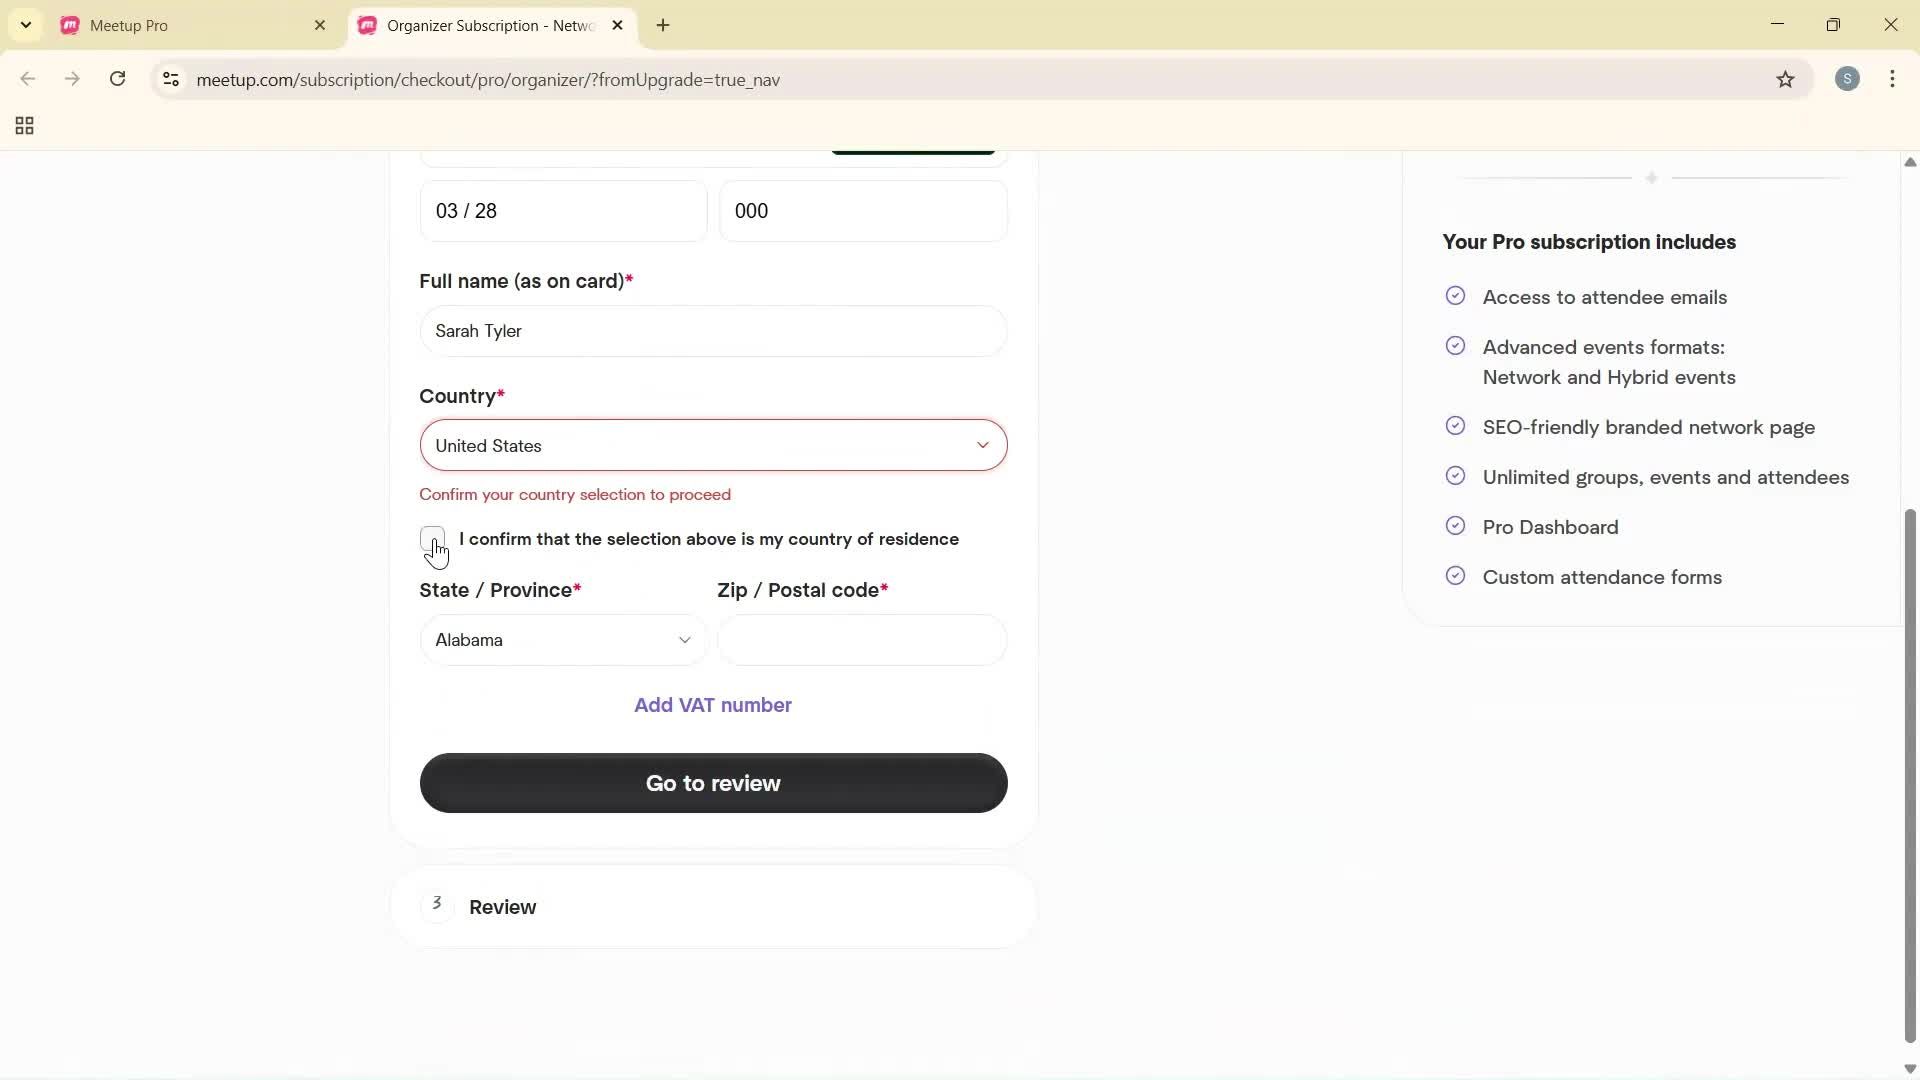Click the tab groups grid icon
The height and width of the screenshot is (1080, 1920).
click(23, 126)
